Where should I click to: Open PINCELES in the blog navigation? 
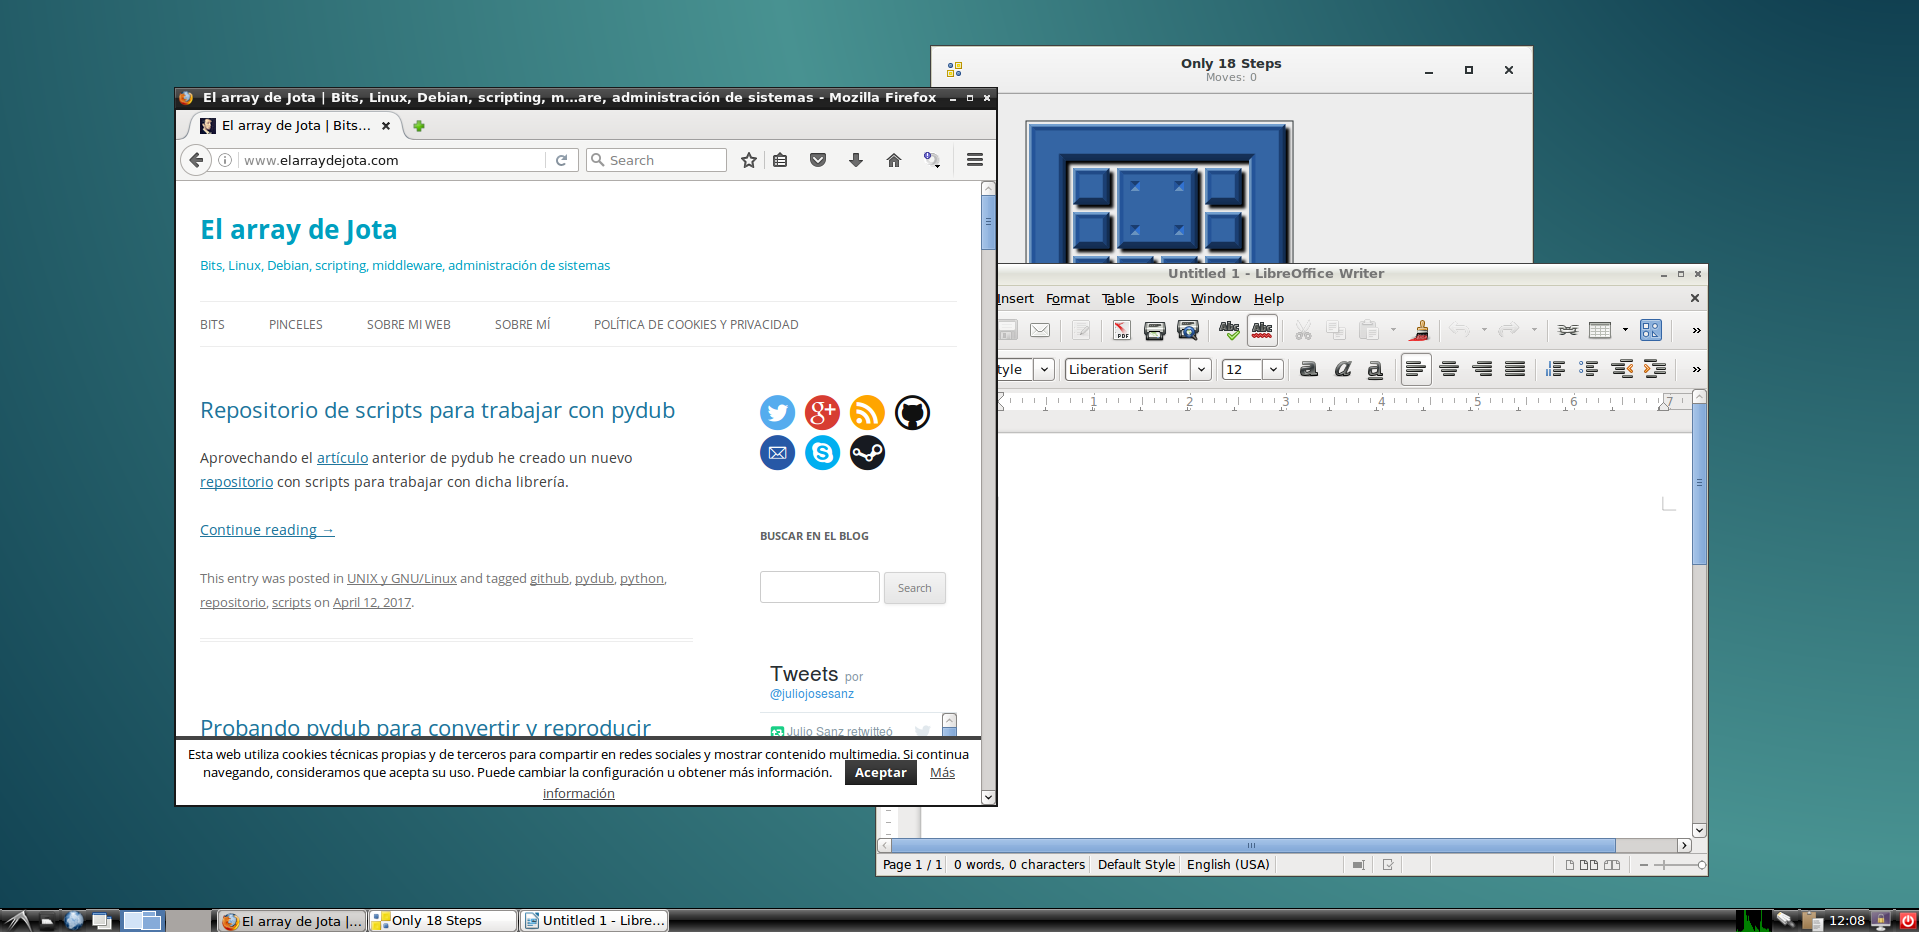[x=296, y=325]
